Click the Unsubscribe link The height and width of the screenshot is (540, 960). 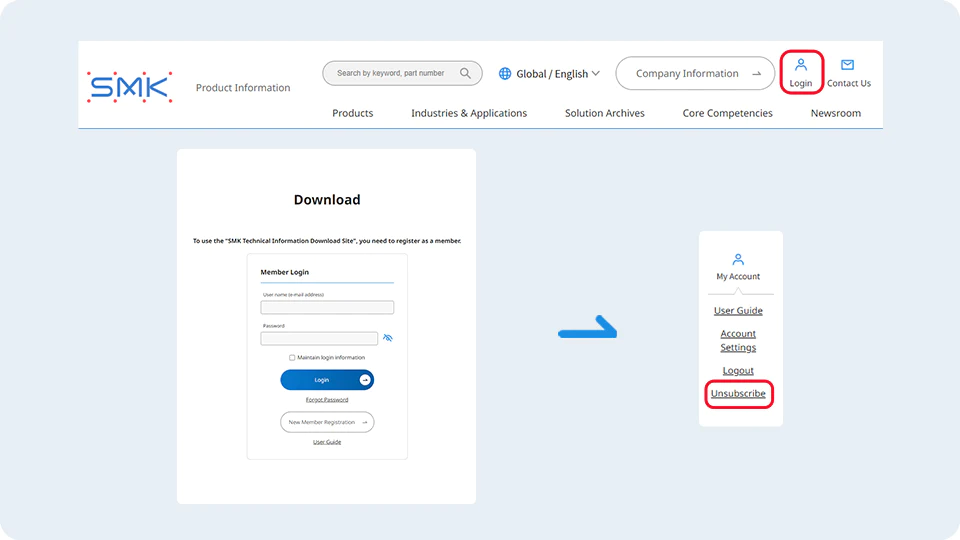[738, 394]
